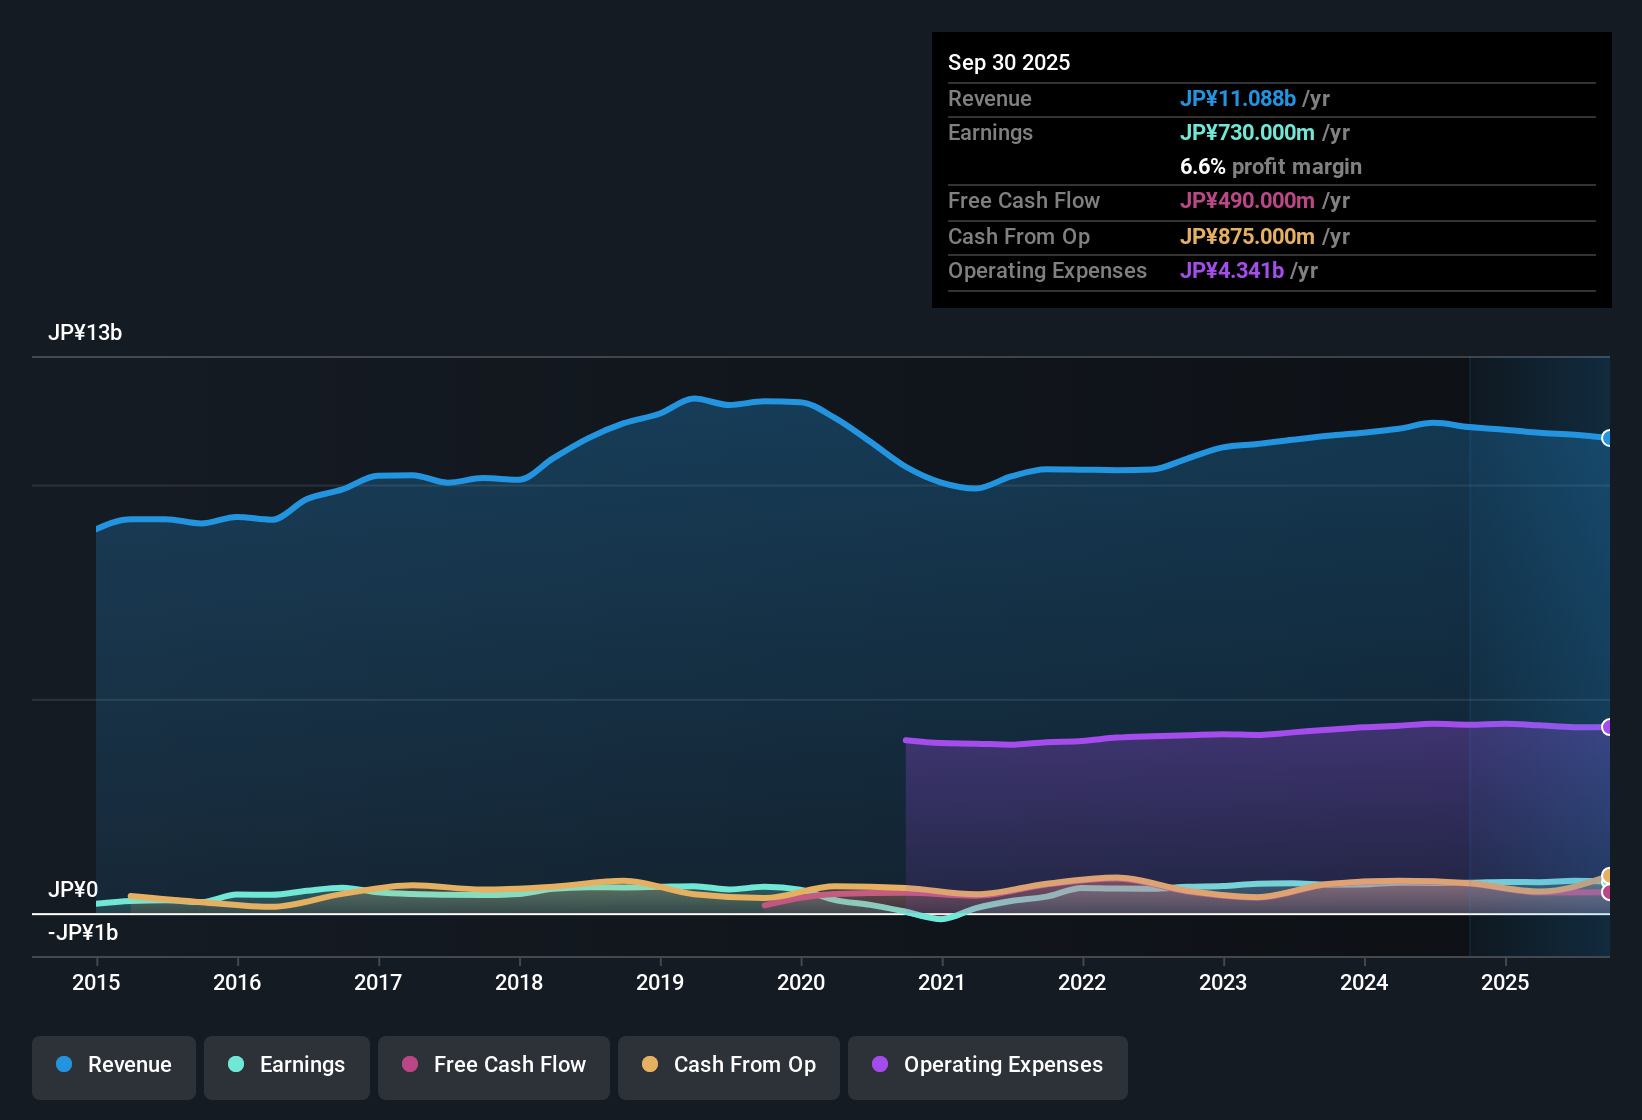Click the Revenue endpoint marker on the chart
Image resolution: width=1642 pixels, height=1120 pixels.
[1608, 438]
